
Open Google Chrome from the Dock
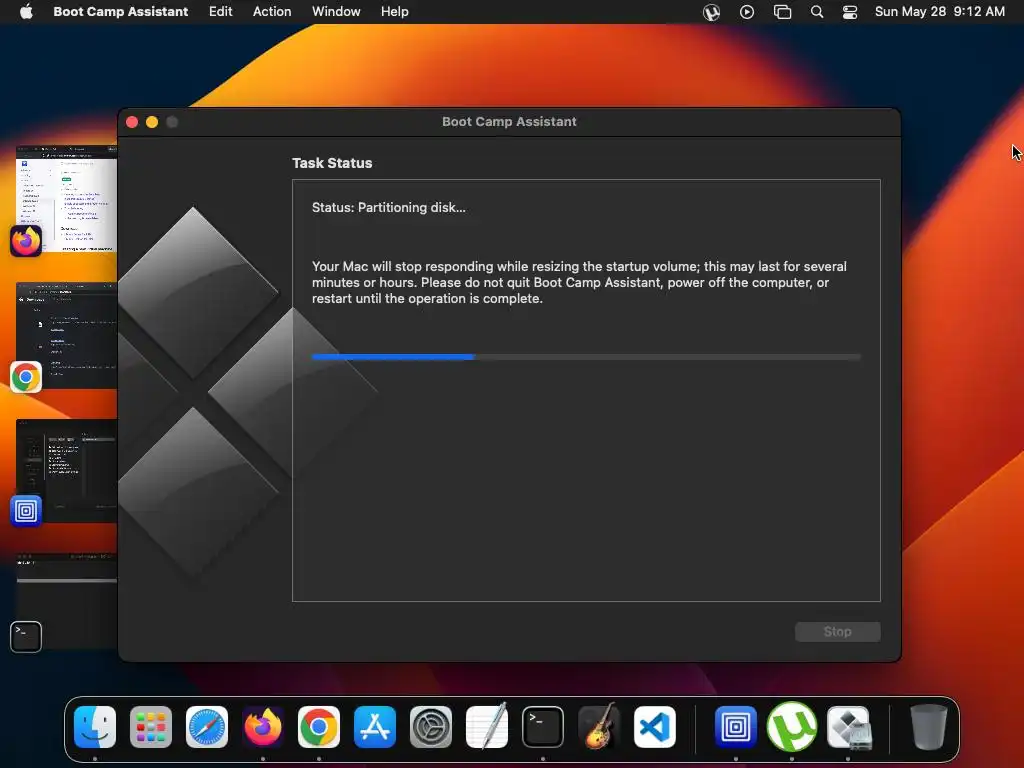coord(319,727)
